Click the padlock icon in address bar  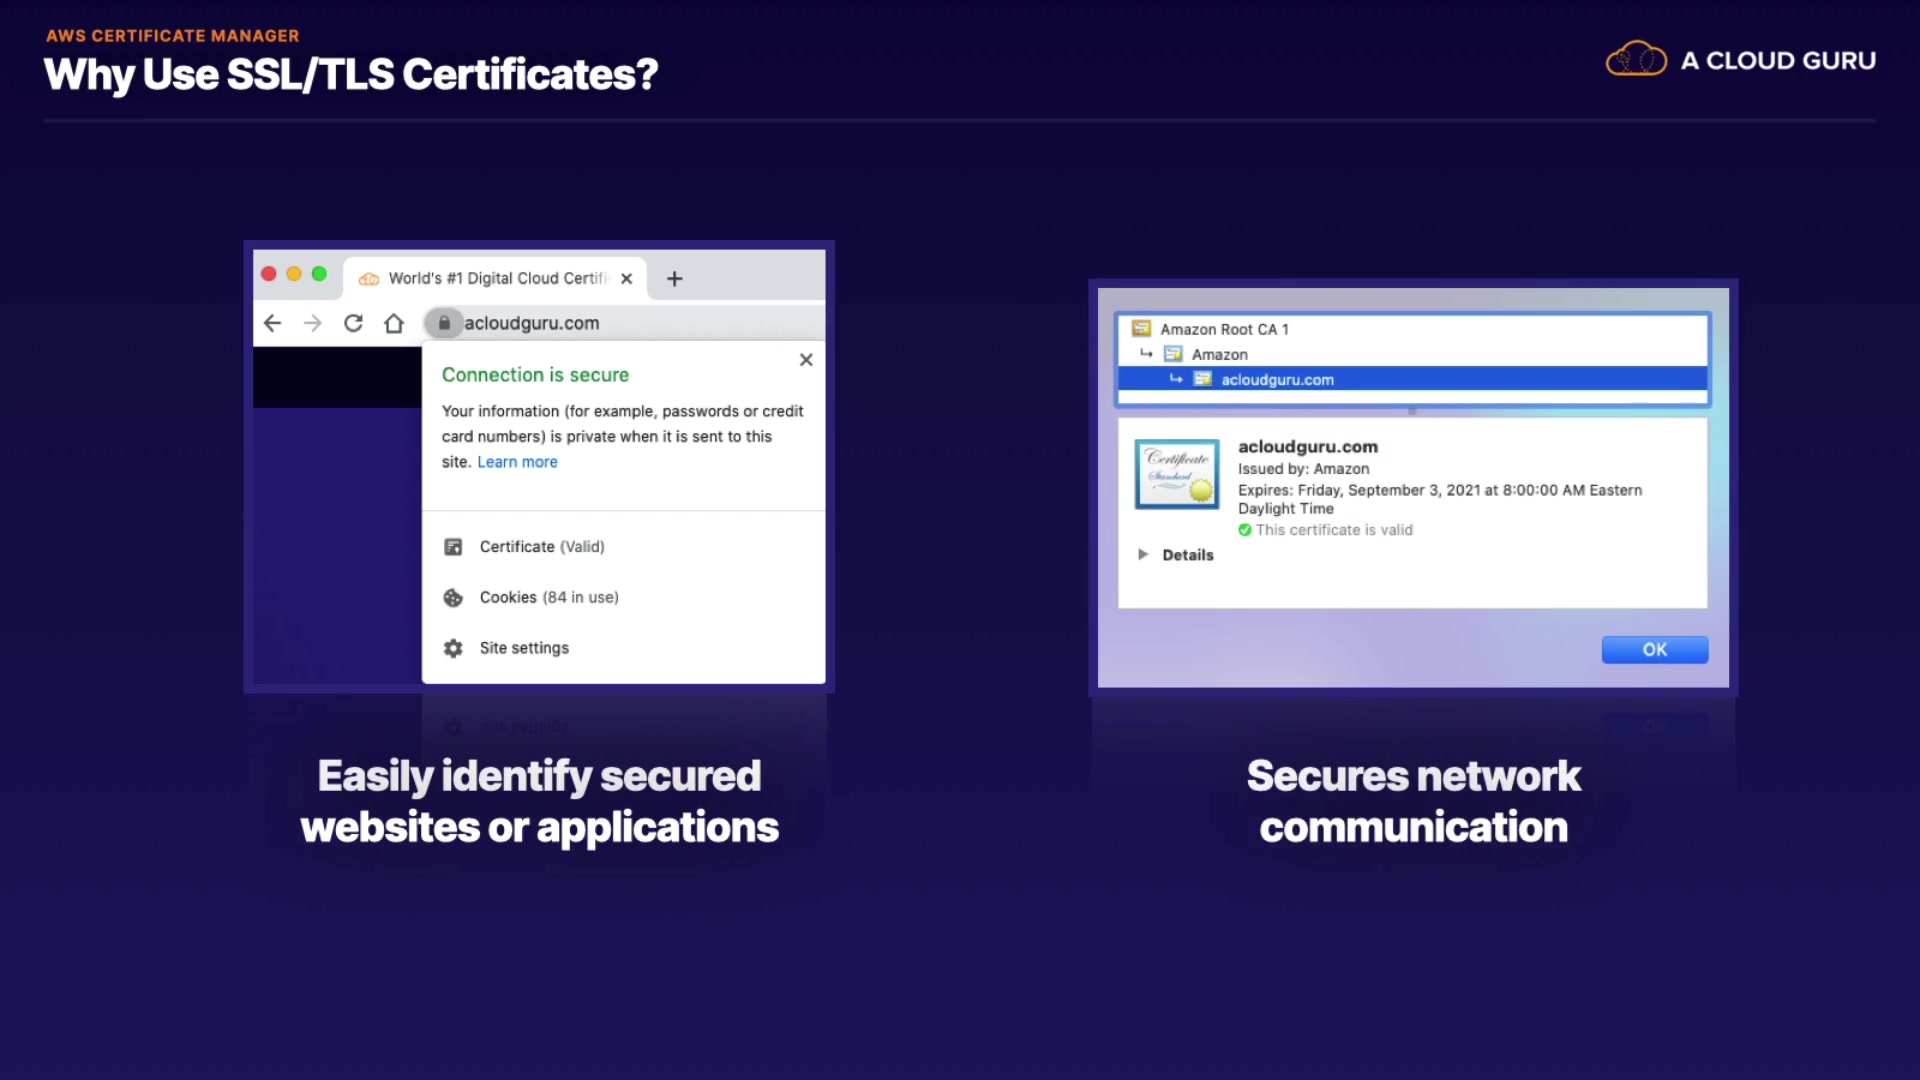pos(444,323)
